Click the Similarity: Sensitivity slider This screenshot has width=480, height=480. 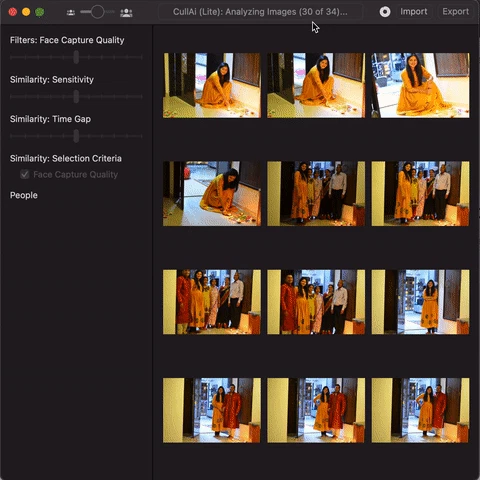tap(76, 96)
